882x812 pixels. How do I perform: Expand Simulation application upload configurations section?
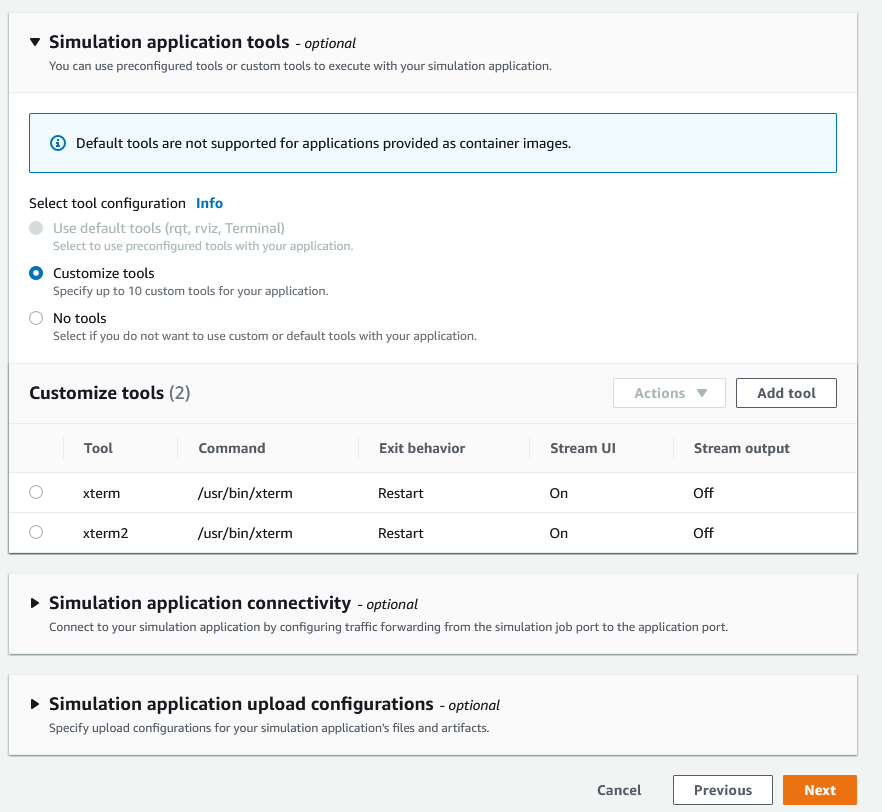pyautogui.click(x=35, y=704)
